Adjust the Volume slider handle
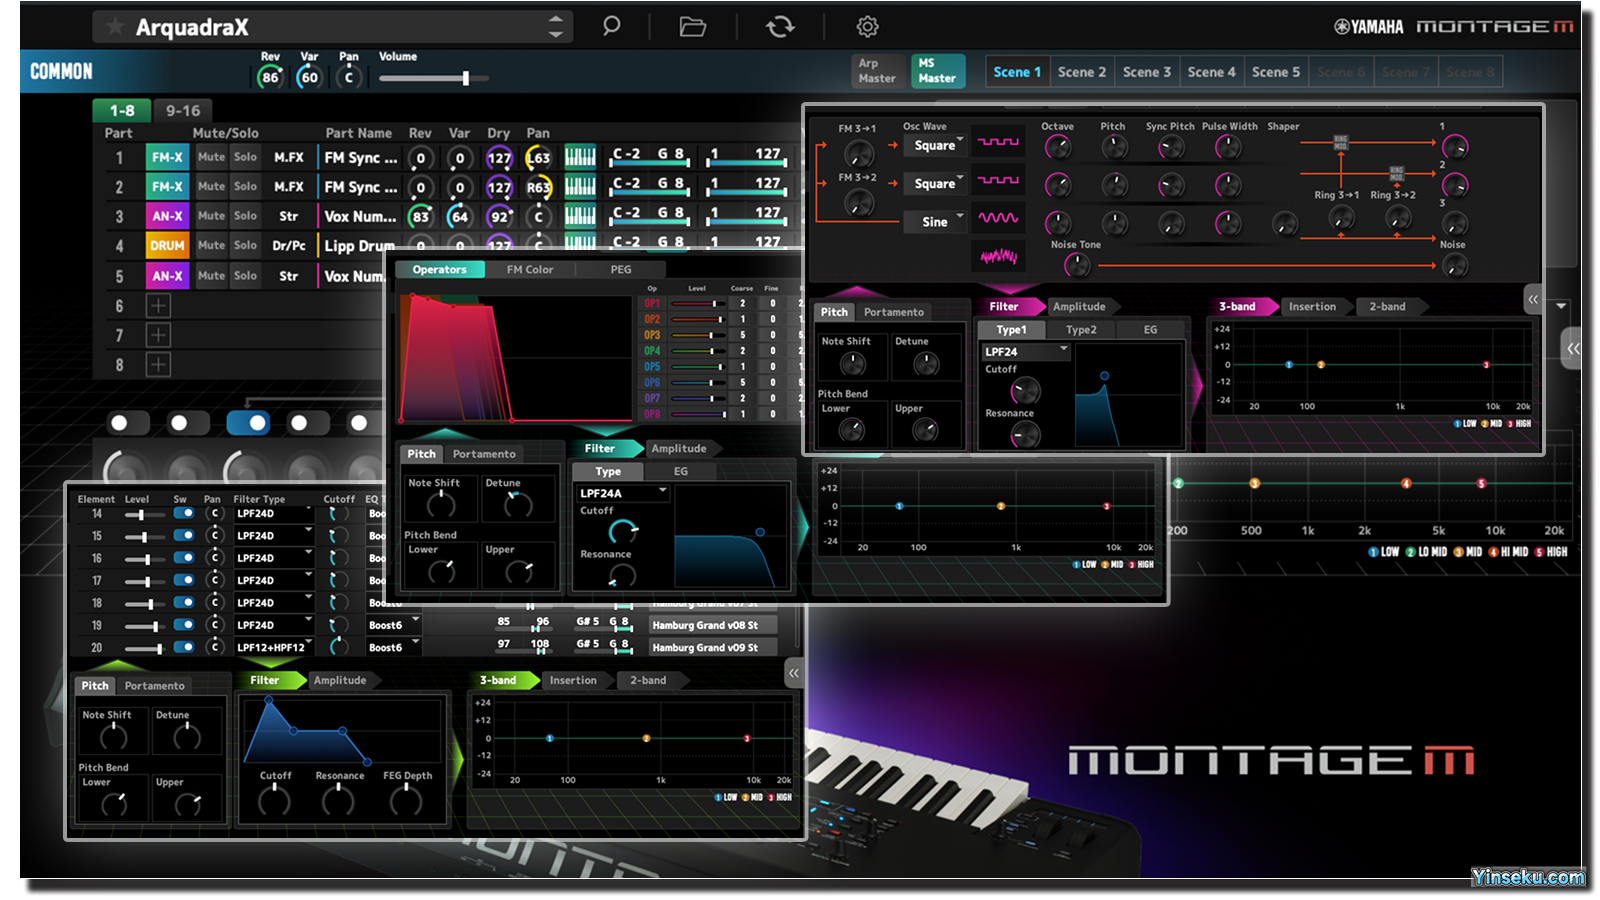Viewport: 1600px width, 900px height. coord(465,78)
